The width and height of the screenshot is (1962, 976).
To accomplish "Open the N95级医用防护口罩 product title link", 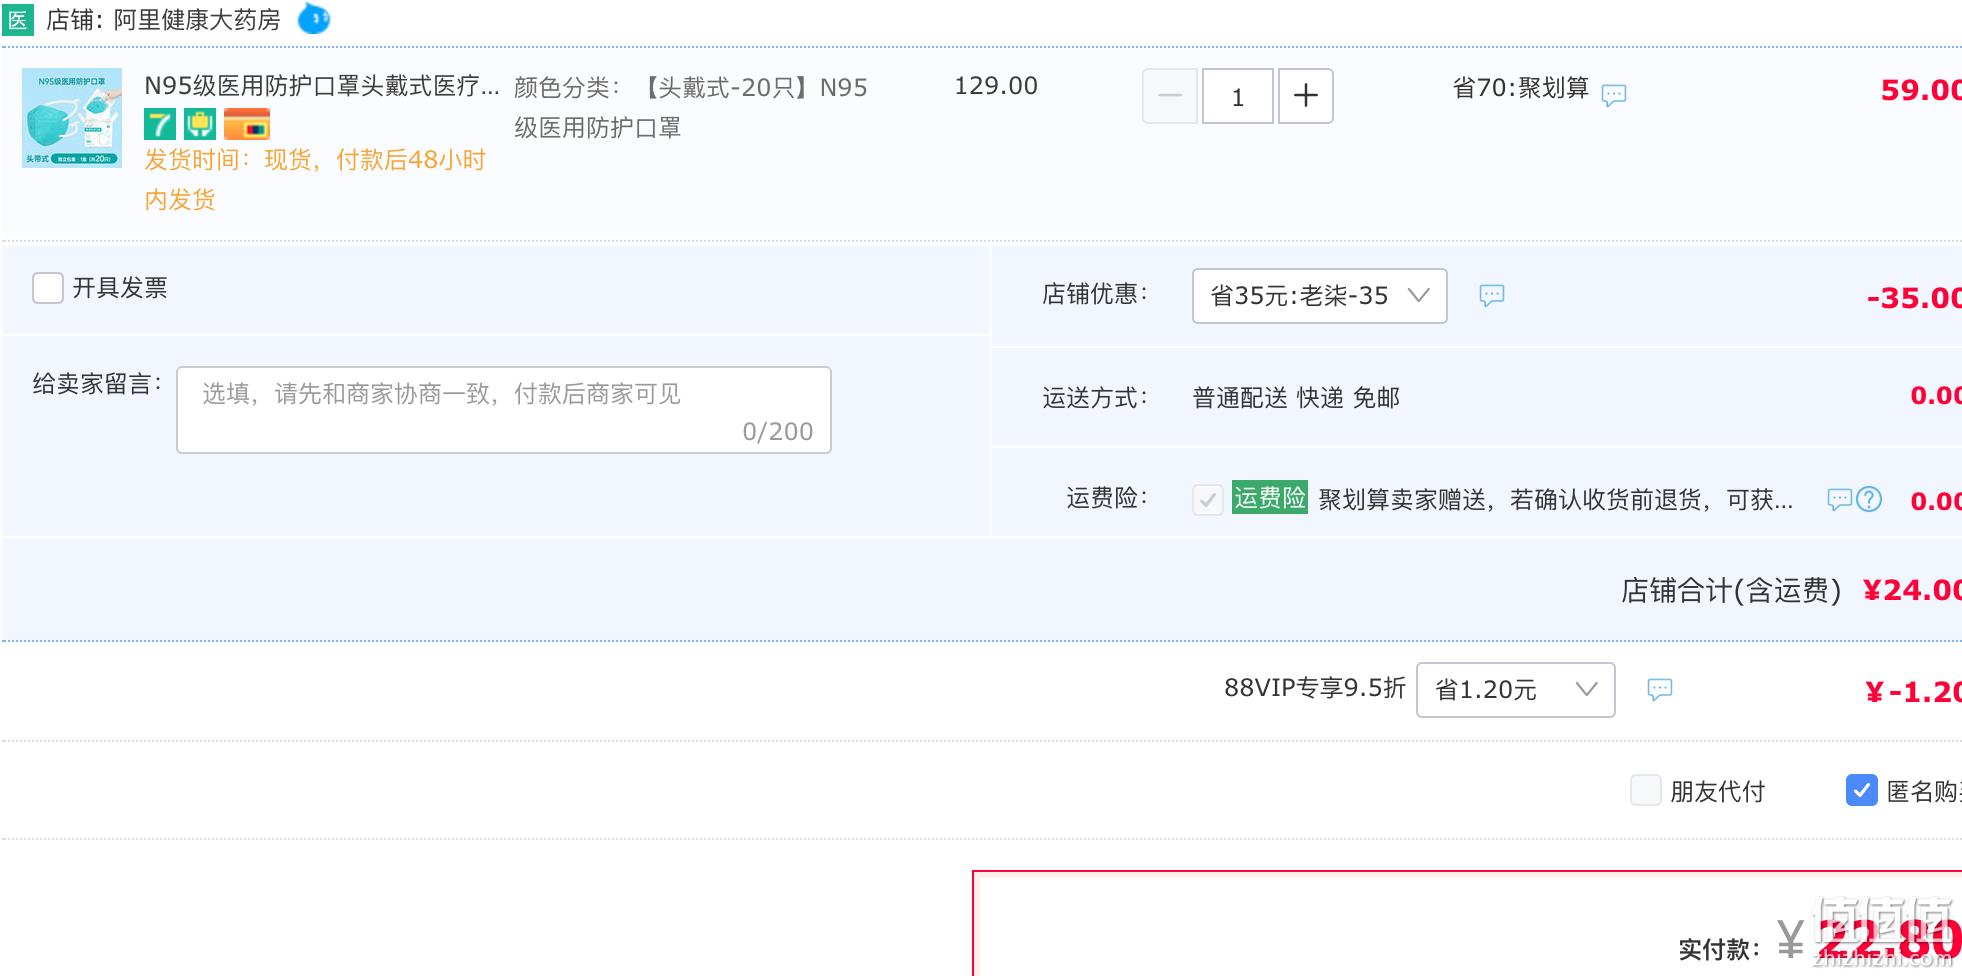I will [322, 86].
